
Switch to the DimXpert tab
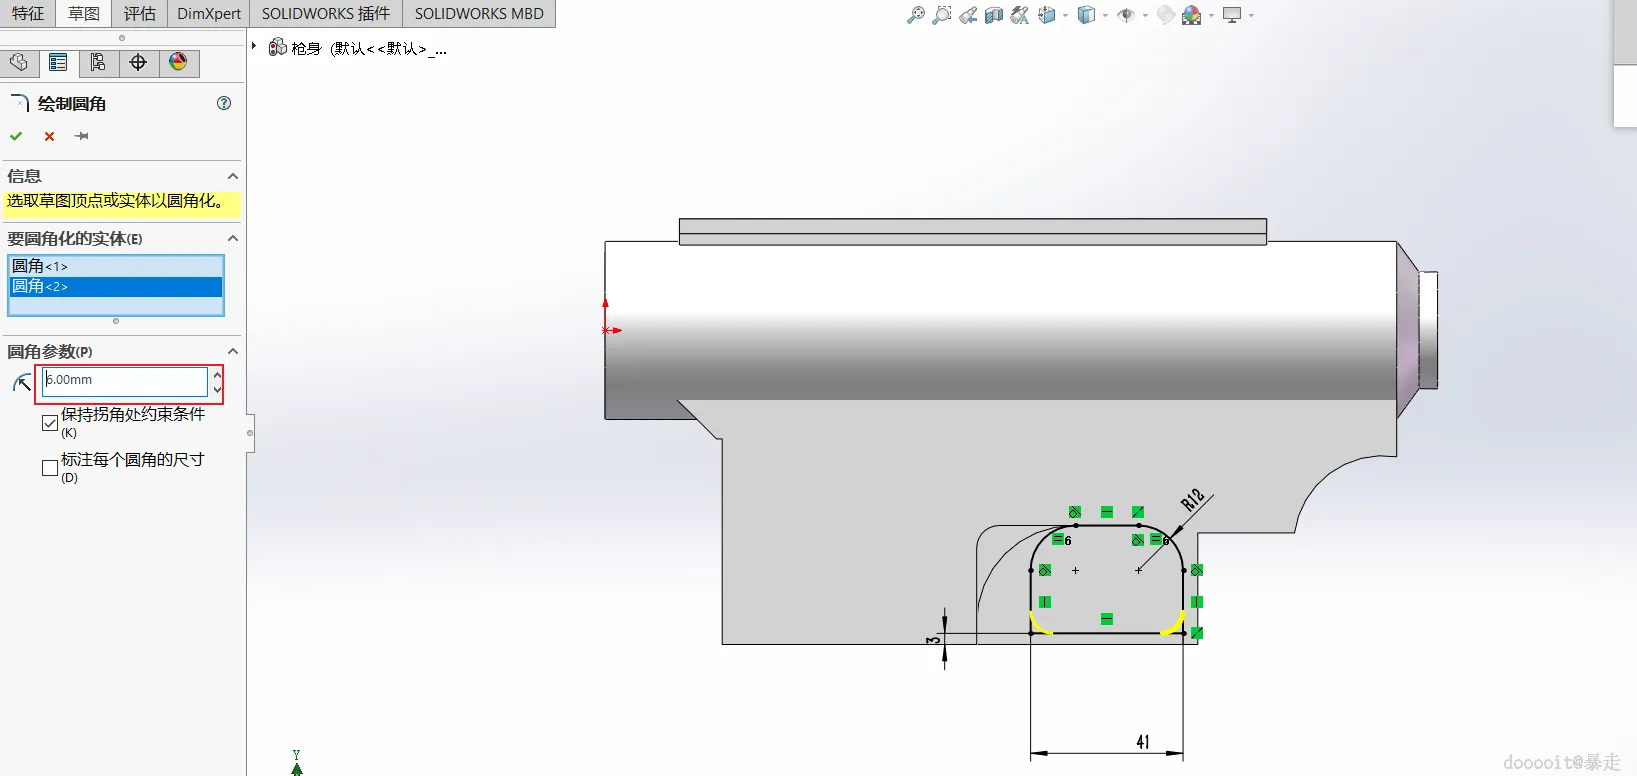point(209,14)
